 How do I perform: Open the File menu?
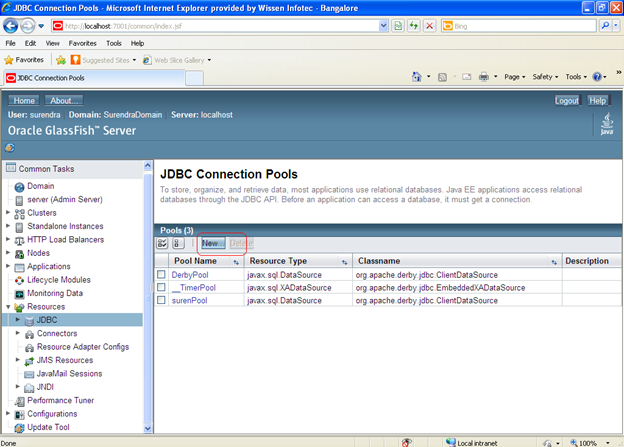[x=10, y=43]
